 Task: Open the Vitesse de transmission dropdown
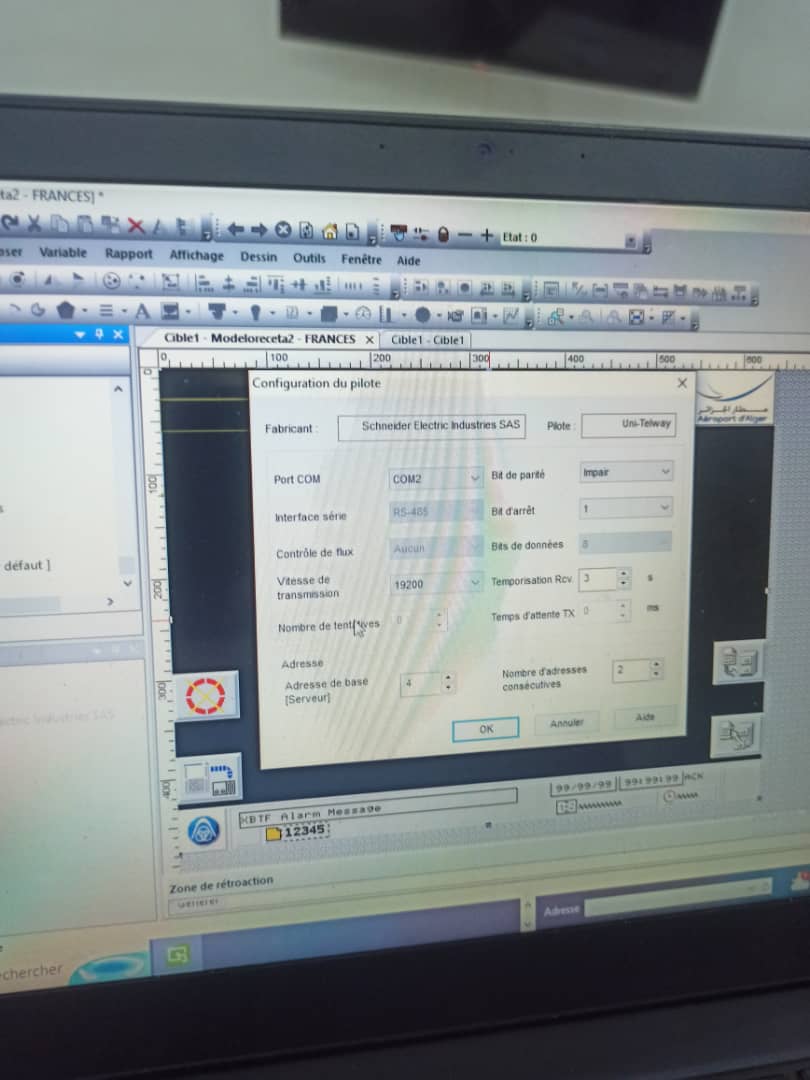(x=475, y=583)
